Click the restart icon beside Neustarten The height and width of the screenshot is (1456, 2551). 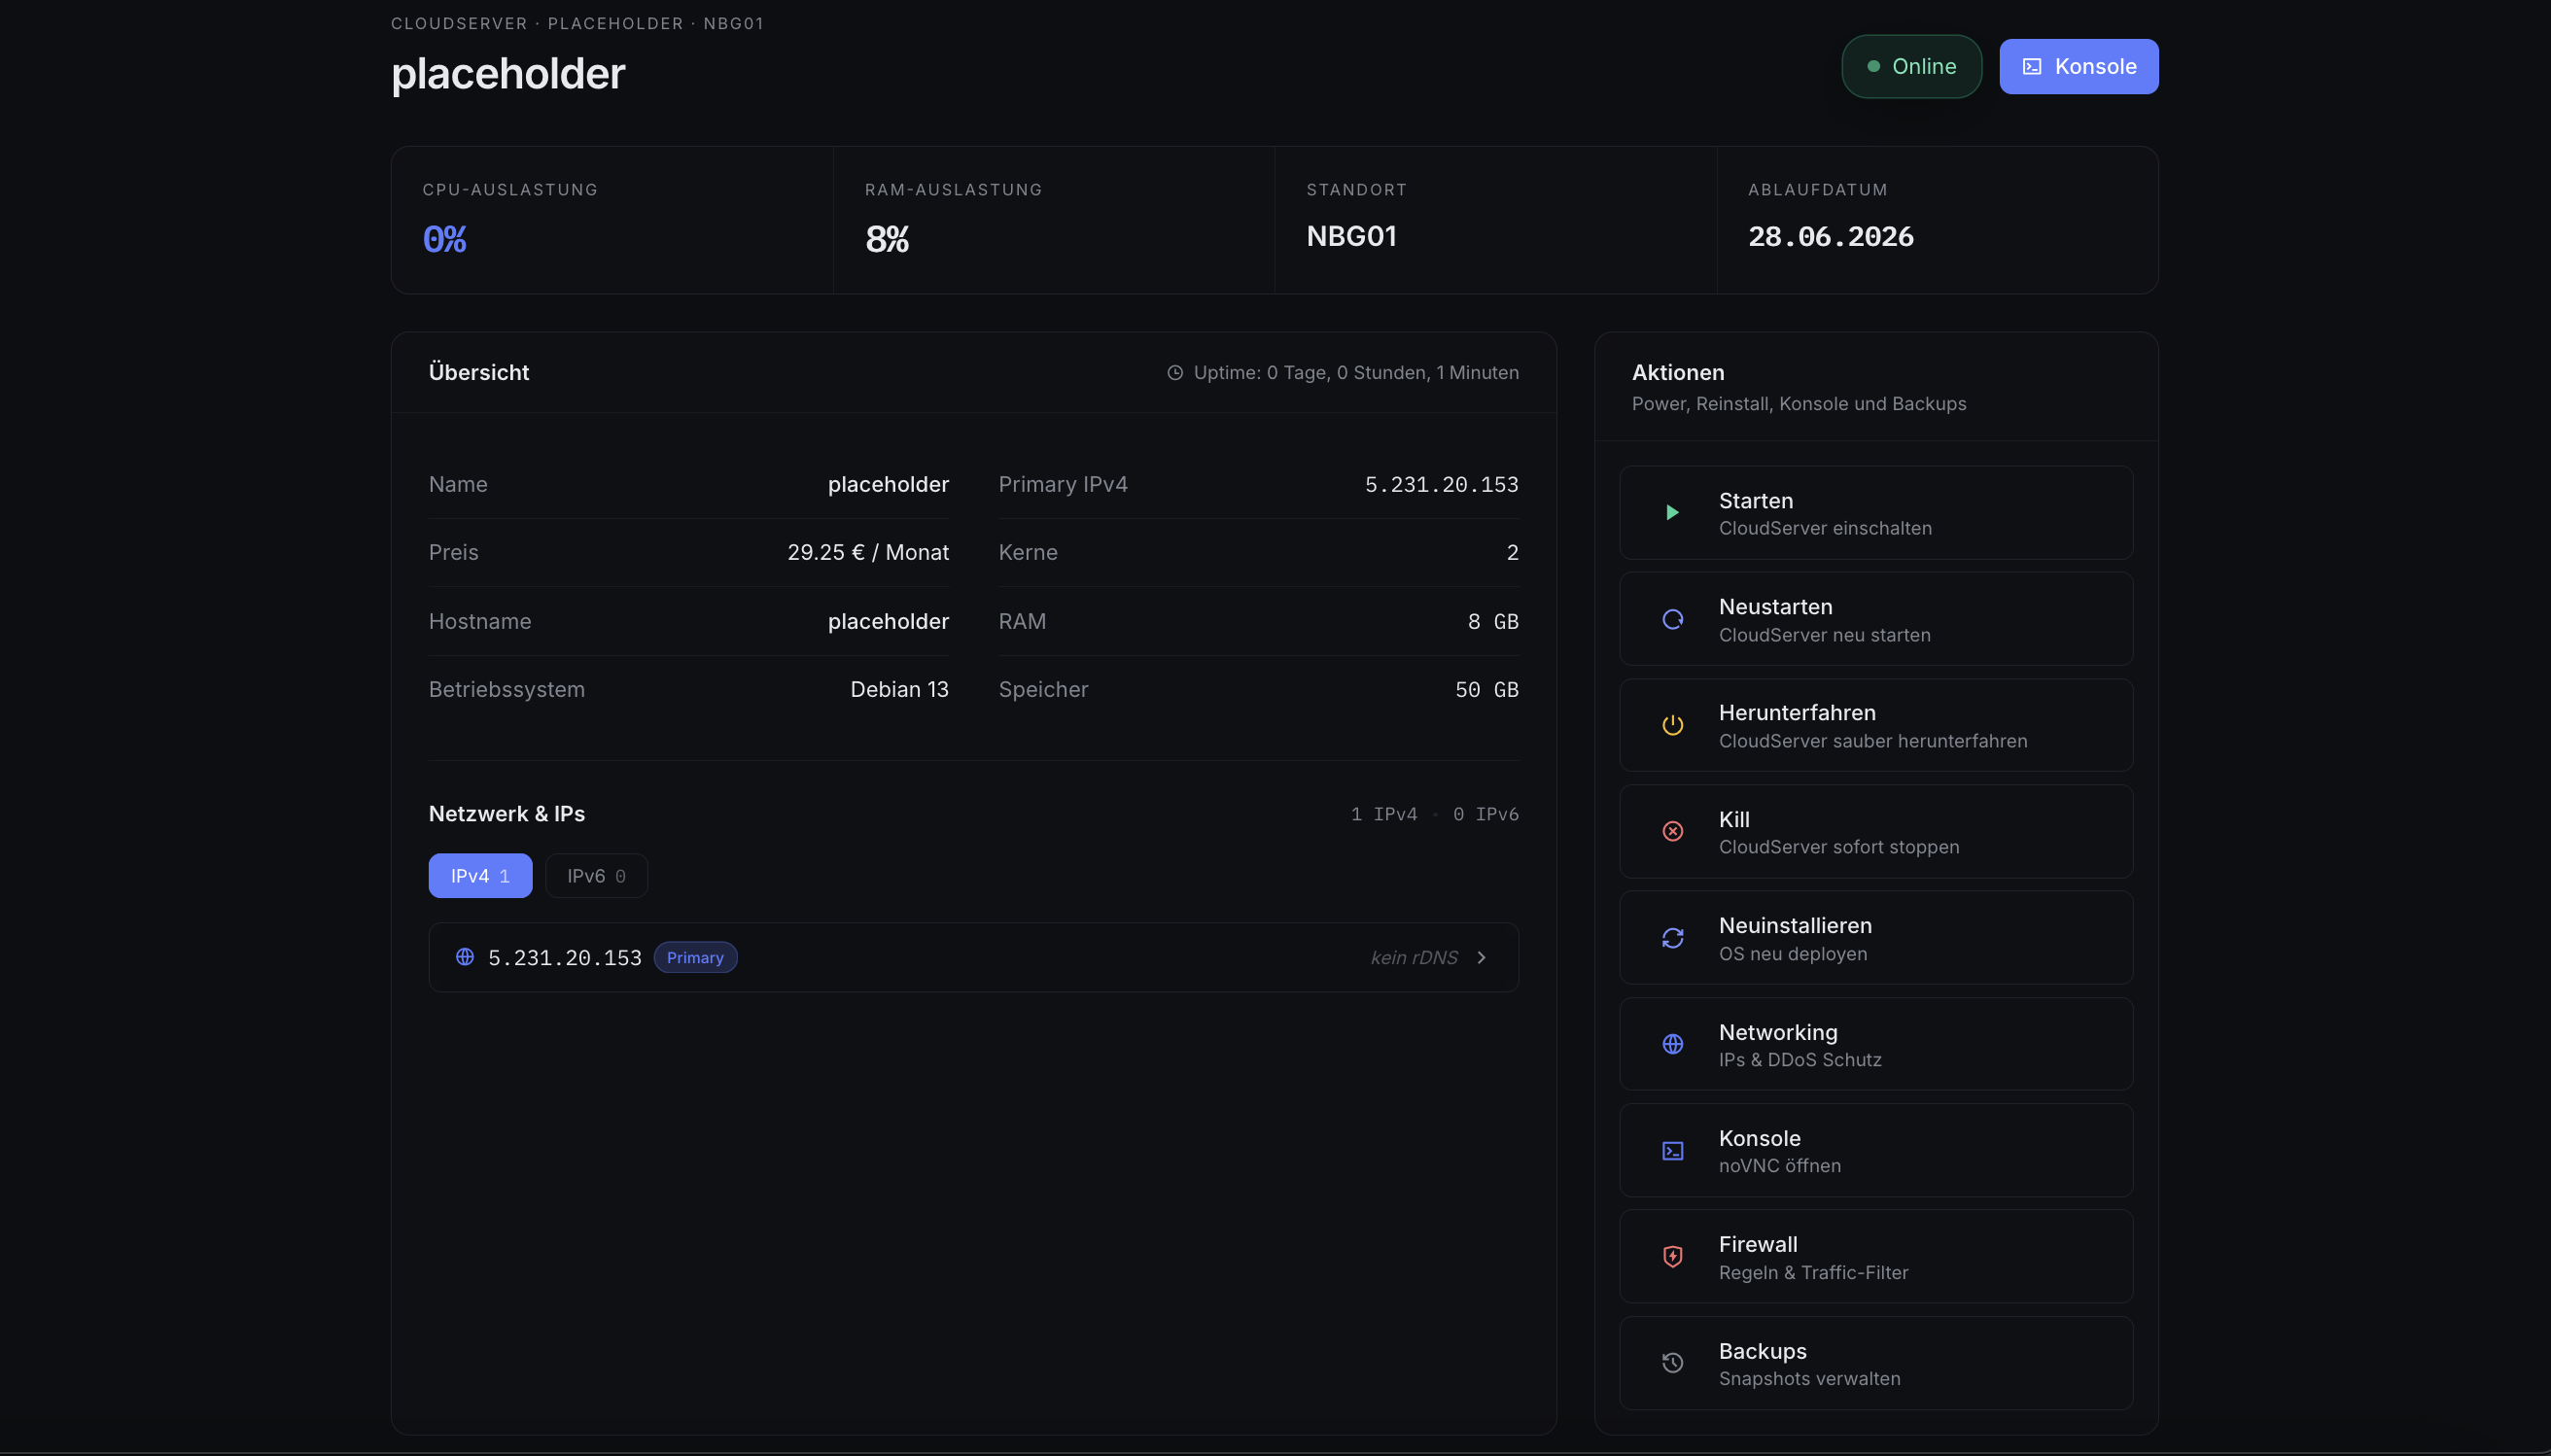click(1672, 619)
